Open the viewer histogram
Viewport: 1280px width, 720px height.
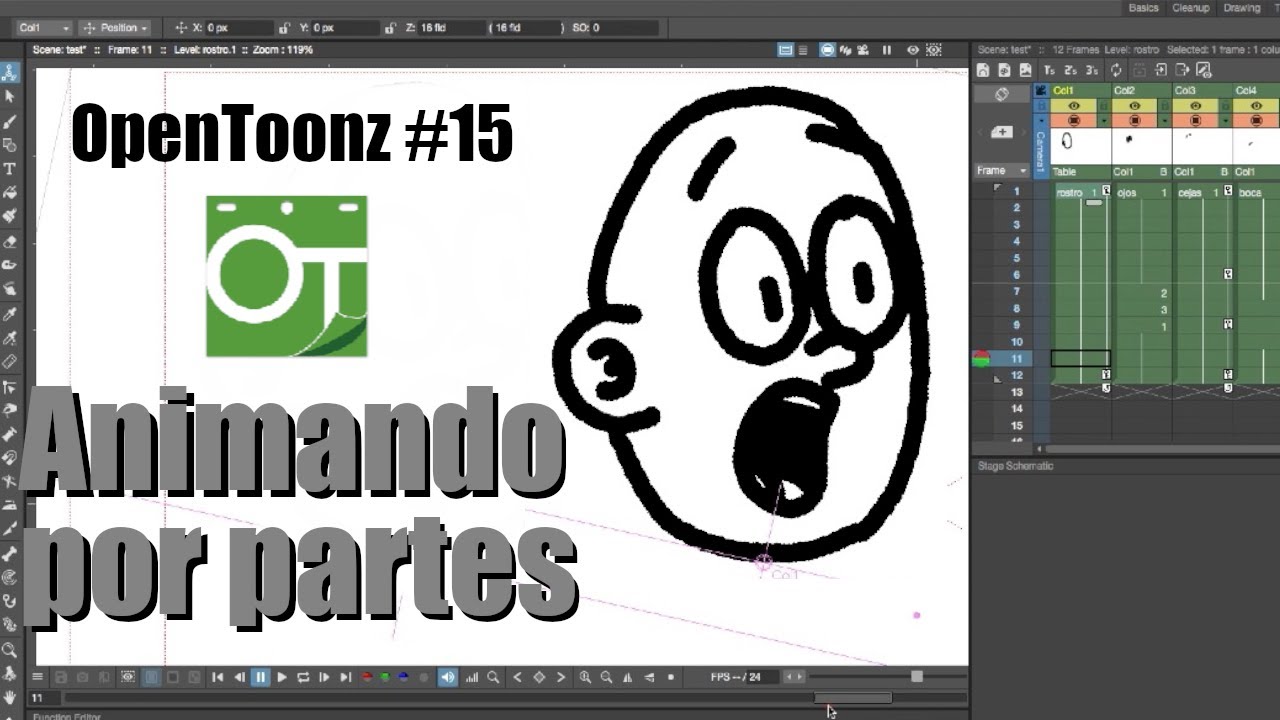pos(471,677)
